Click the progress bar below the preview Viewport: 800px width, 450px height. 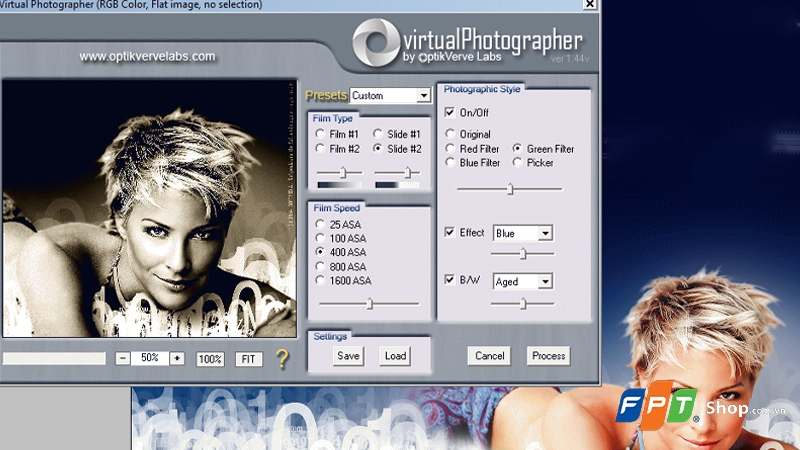tap(54, 358)
